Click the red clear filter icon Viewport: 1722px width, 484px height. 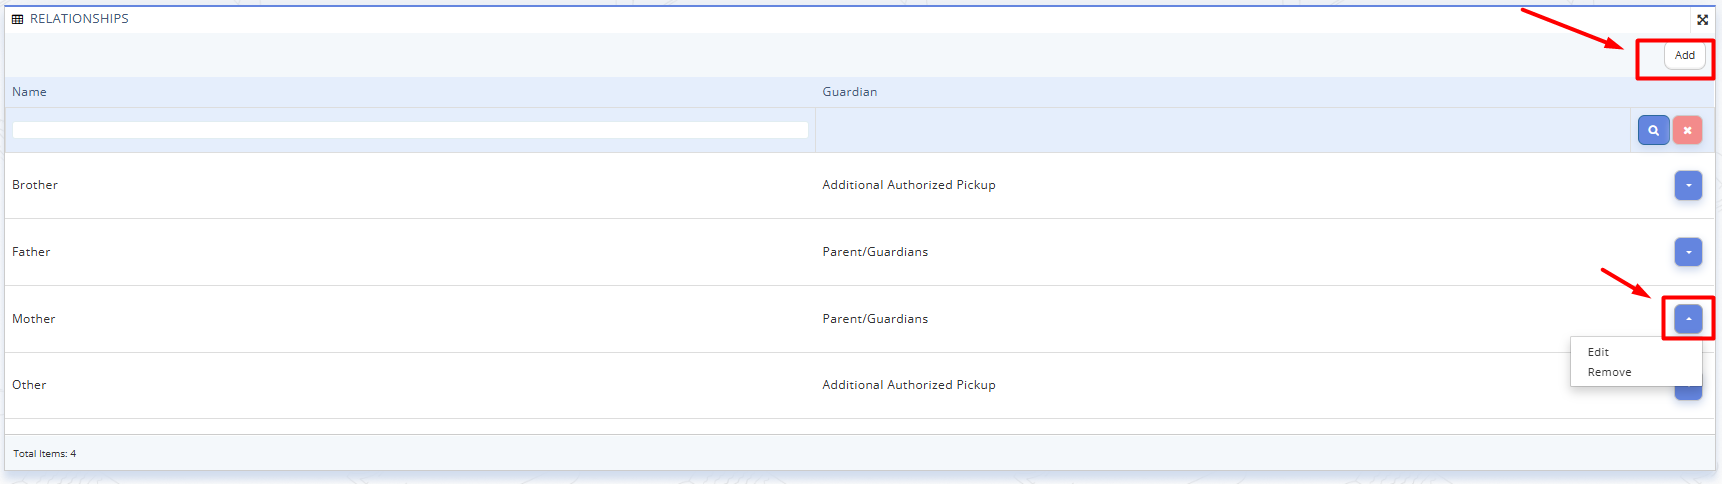point(1687,130)
